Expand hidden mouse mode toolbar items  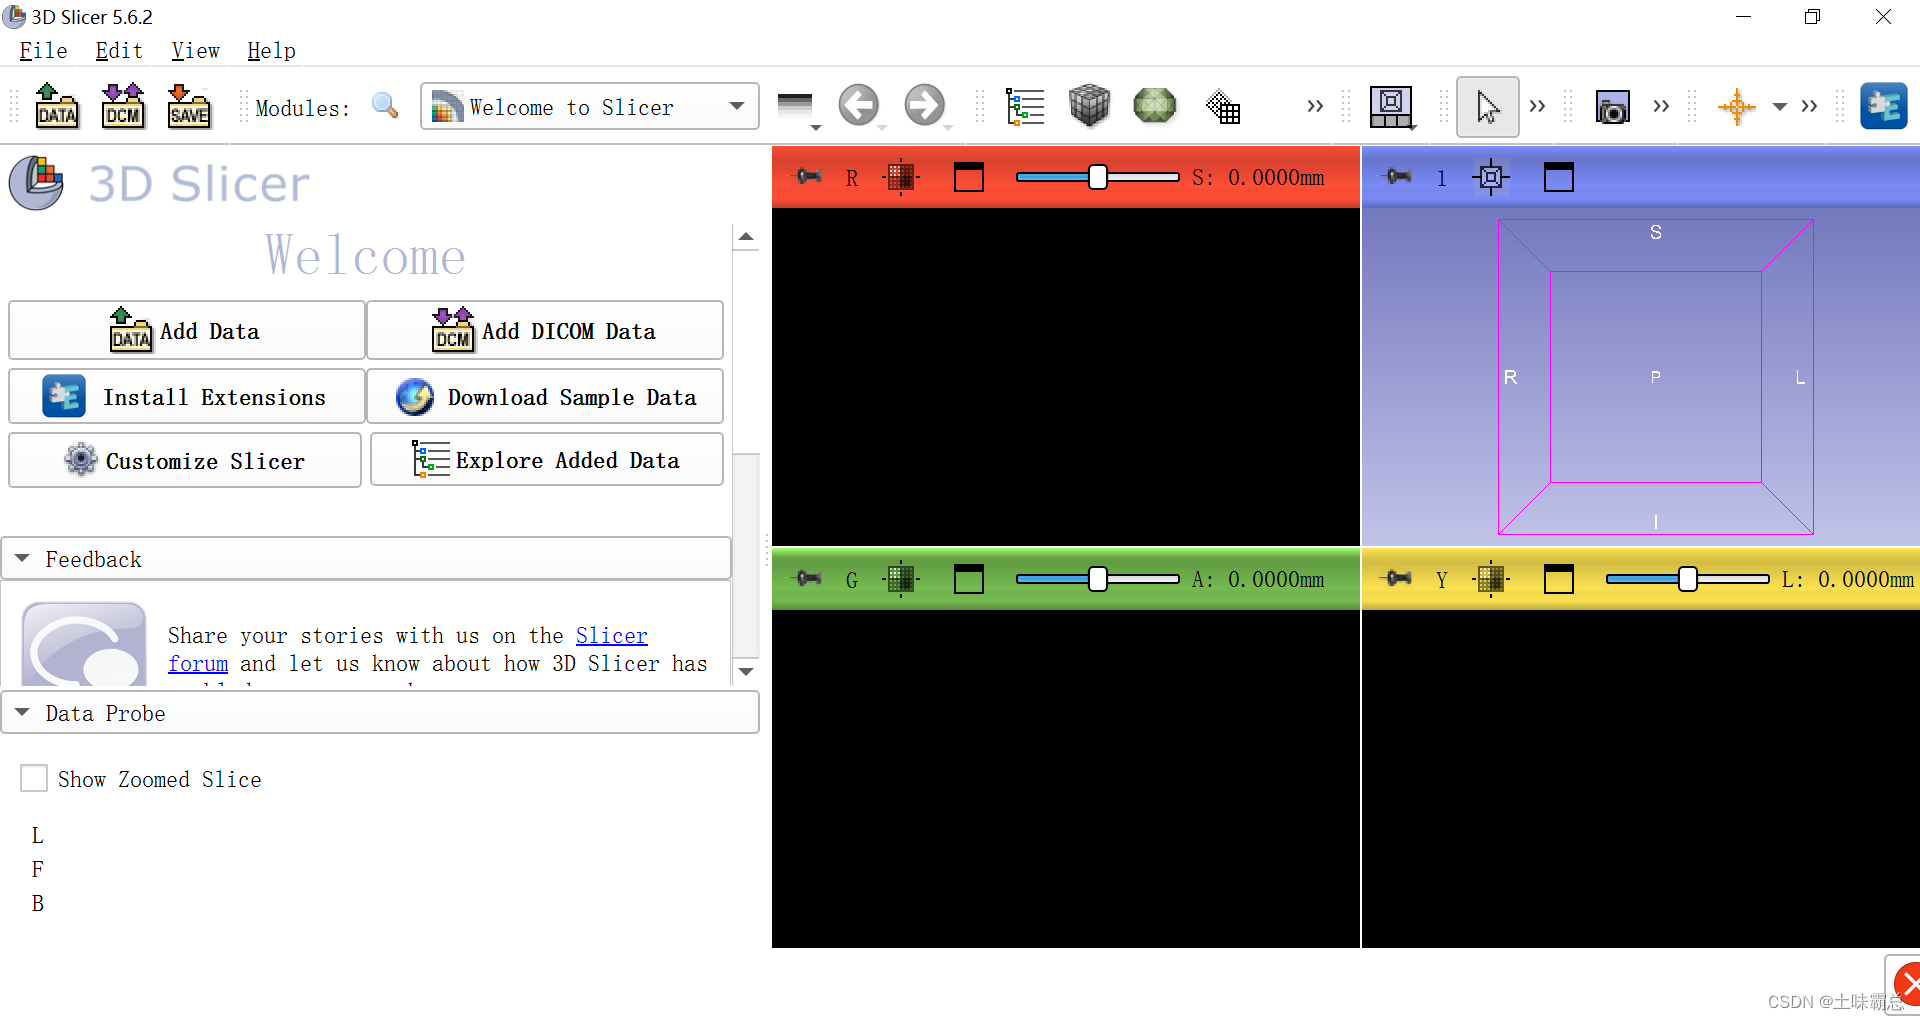1537,106
